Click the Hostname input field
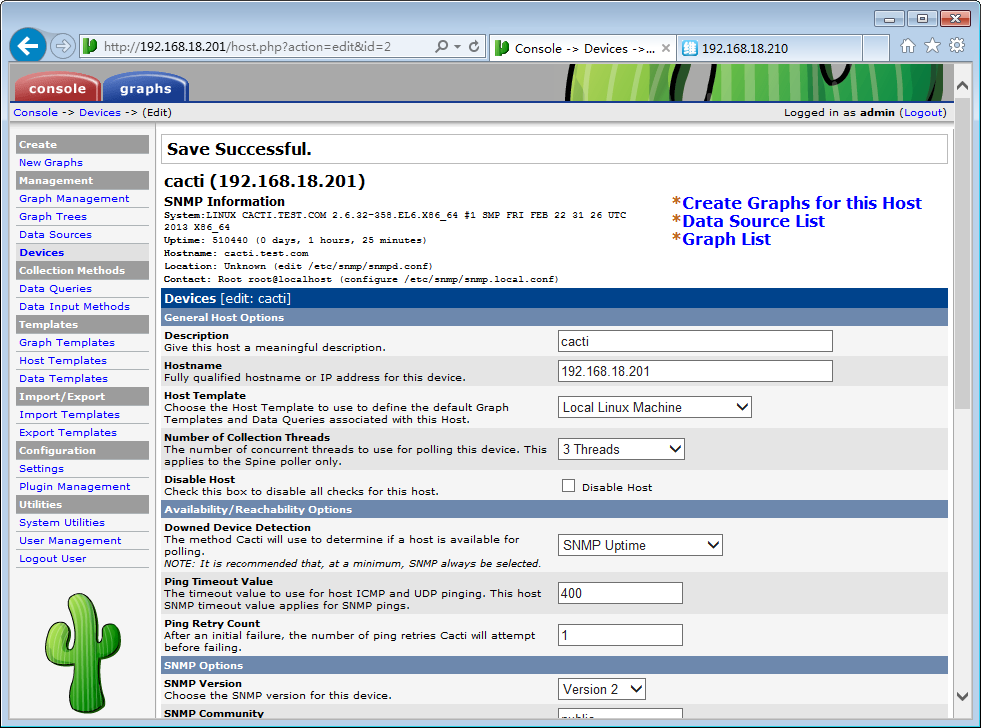981x728 pixels. (x=695, y=372)
